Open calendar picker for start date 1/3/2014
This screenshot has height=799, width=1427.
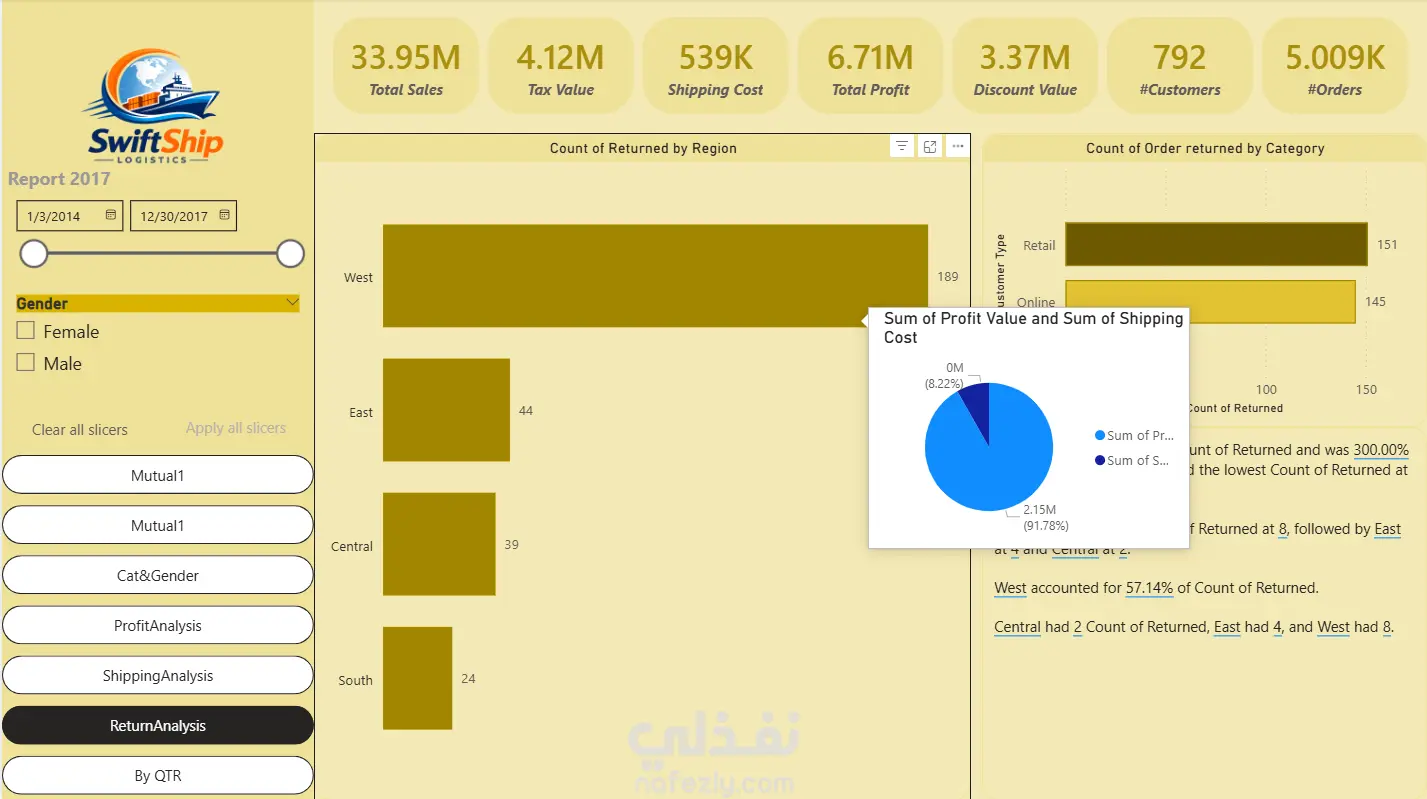(111, 215)
